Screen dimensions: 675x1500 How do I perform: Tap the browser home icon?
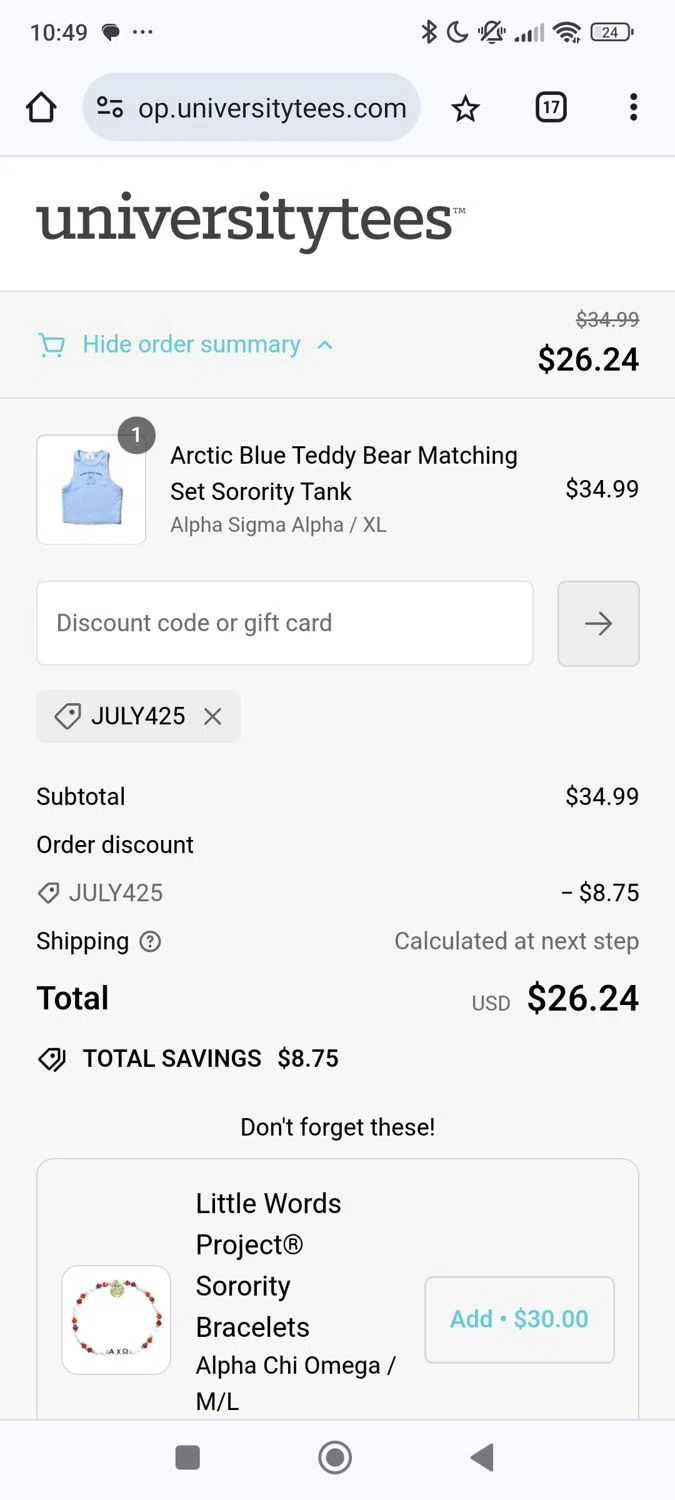[41, 108]
